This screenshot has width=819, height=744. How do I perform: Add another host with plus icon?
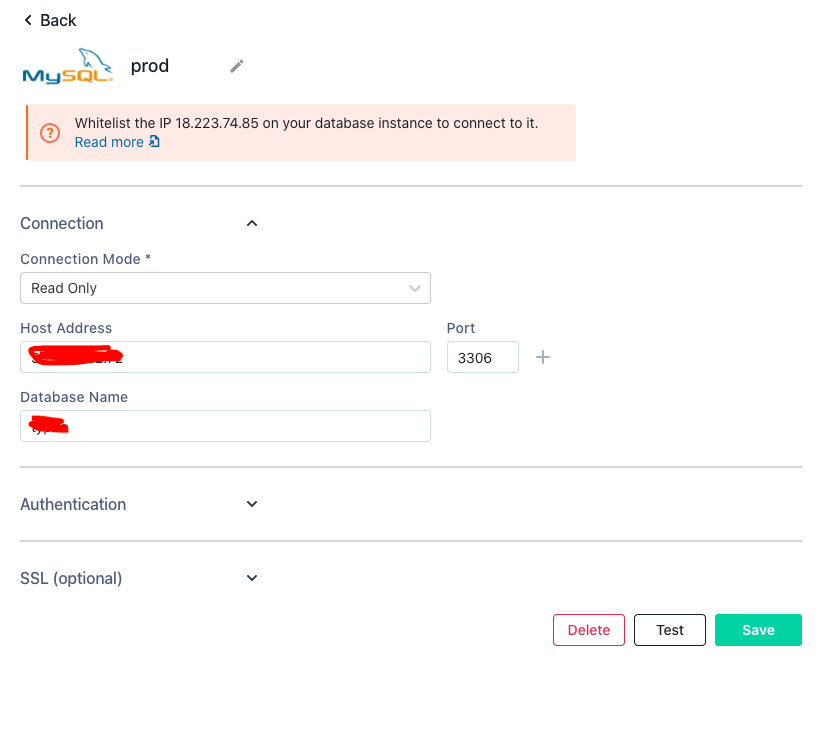tap(543, 357)
